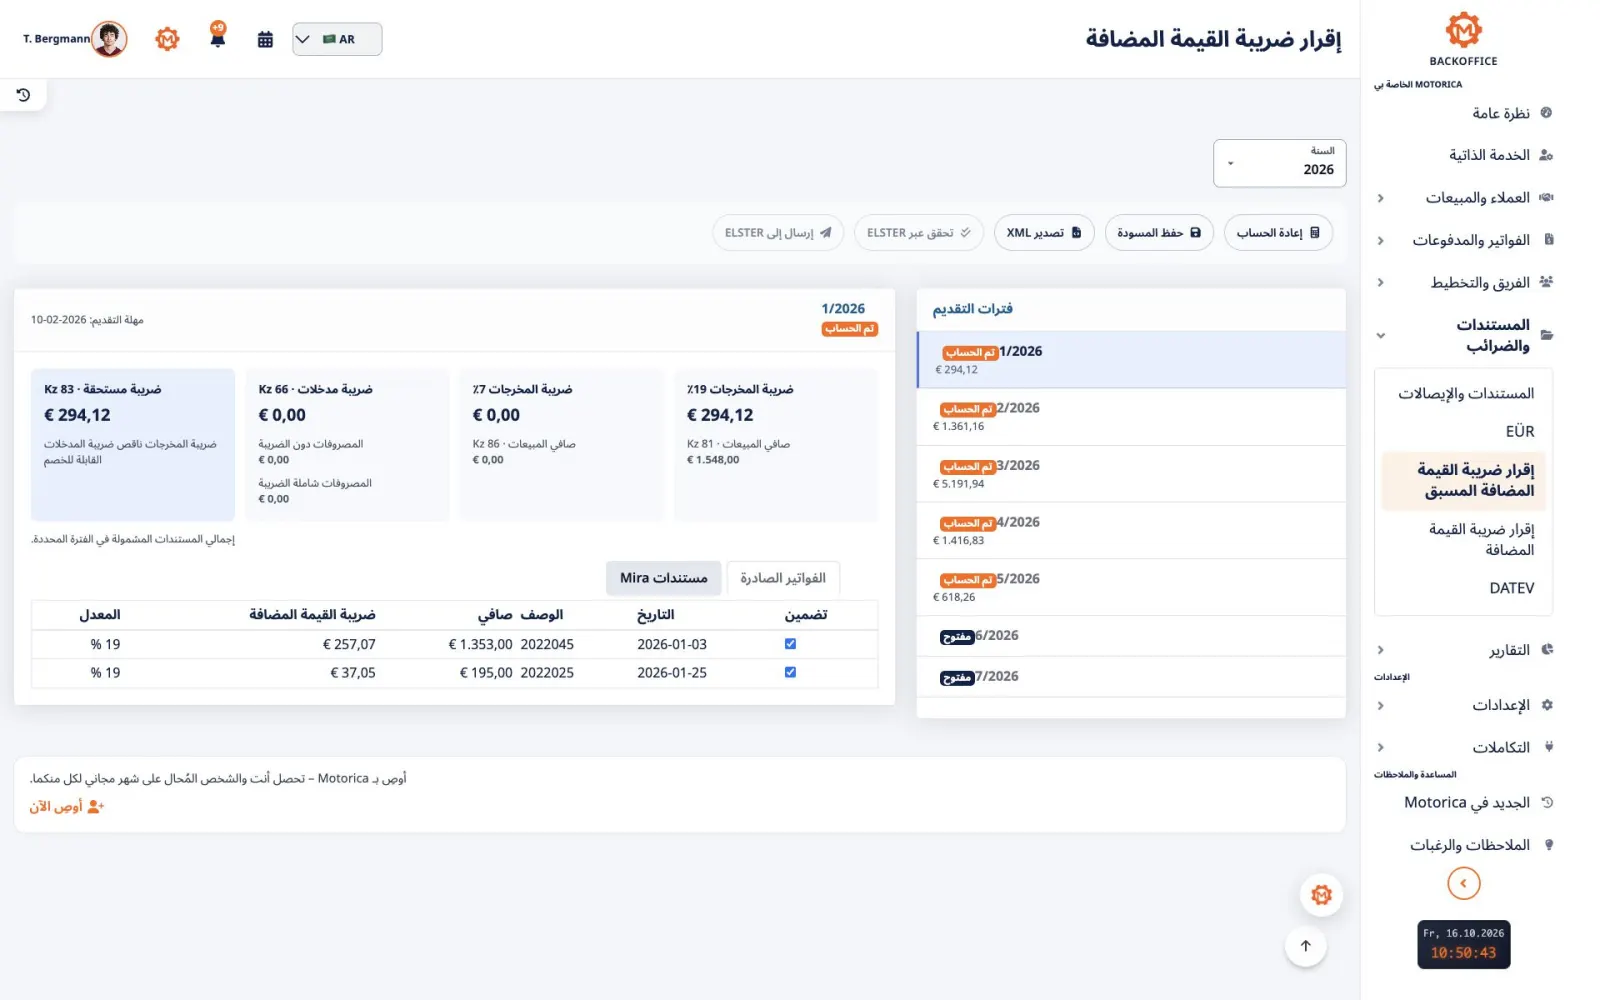Select period 5/2026 with € 618,26
Screen dimensions: 1600x1000
click(1131, 587)
